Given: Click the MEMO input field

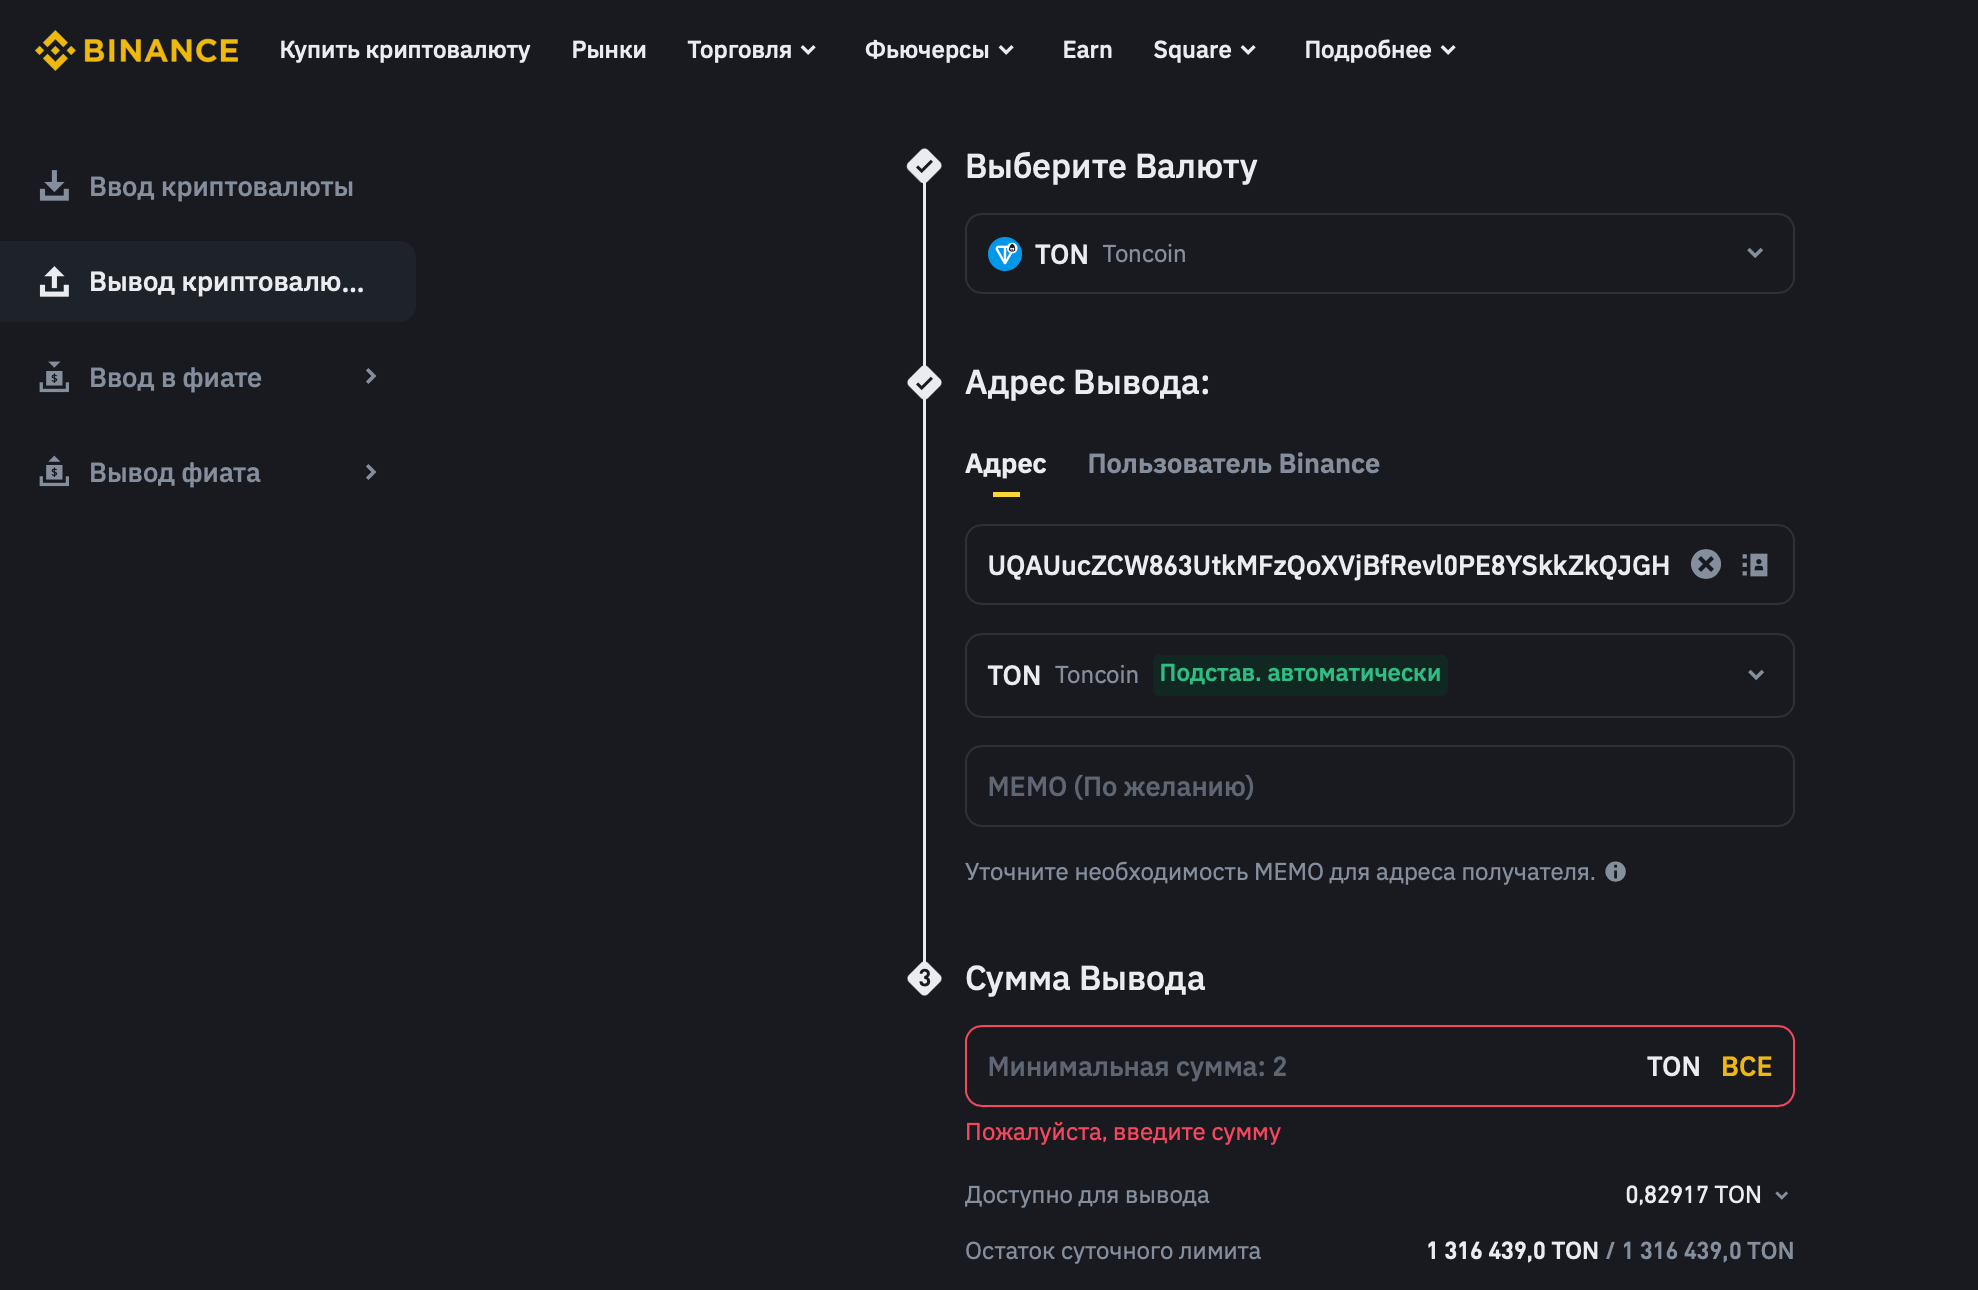Looking at the screenshot, I should click(1375, 784).
